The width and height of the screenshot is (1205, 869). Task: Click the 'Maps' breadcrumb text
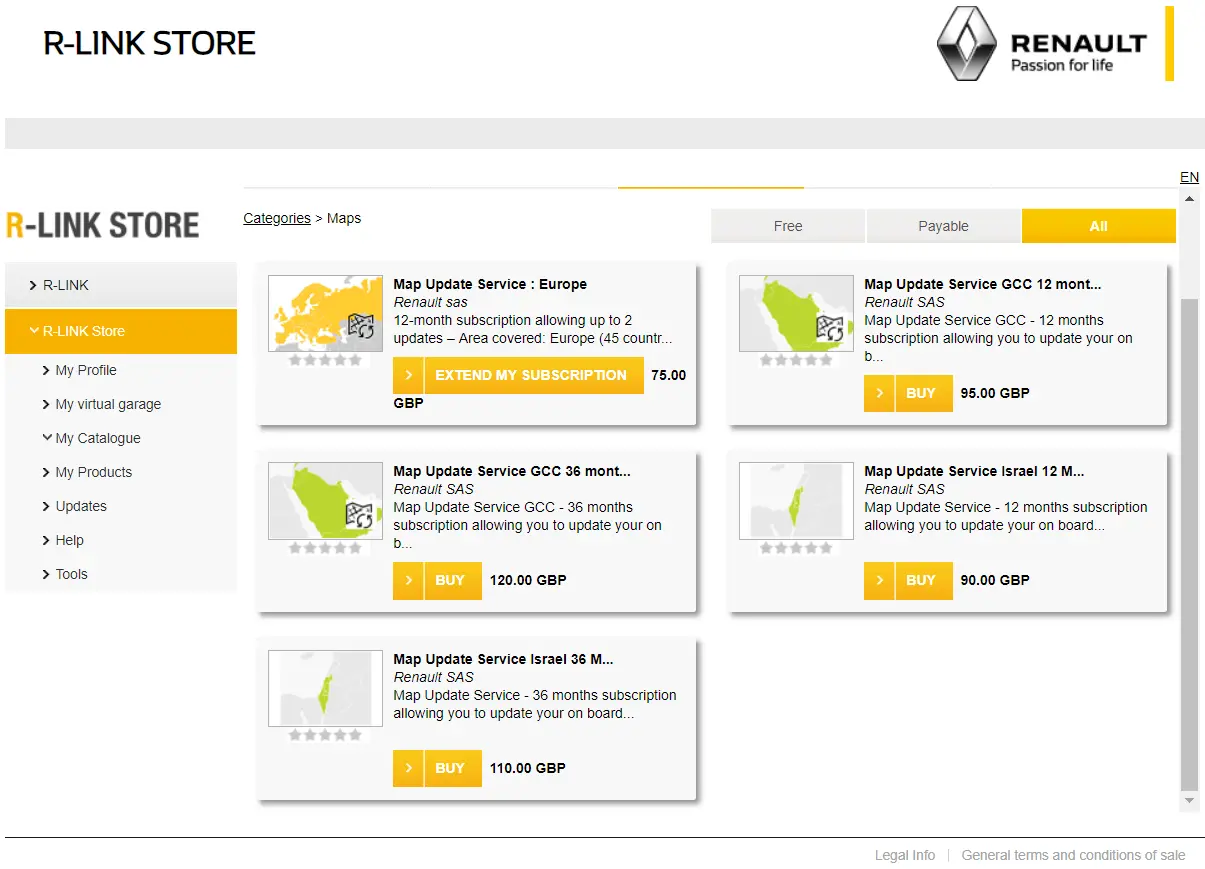point(344,218)
